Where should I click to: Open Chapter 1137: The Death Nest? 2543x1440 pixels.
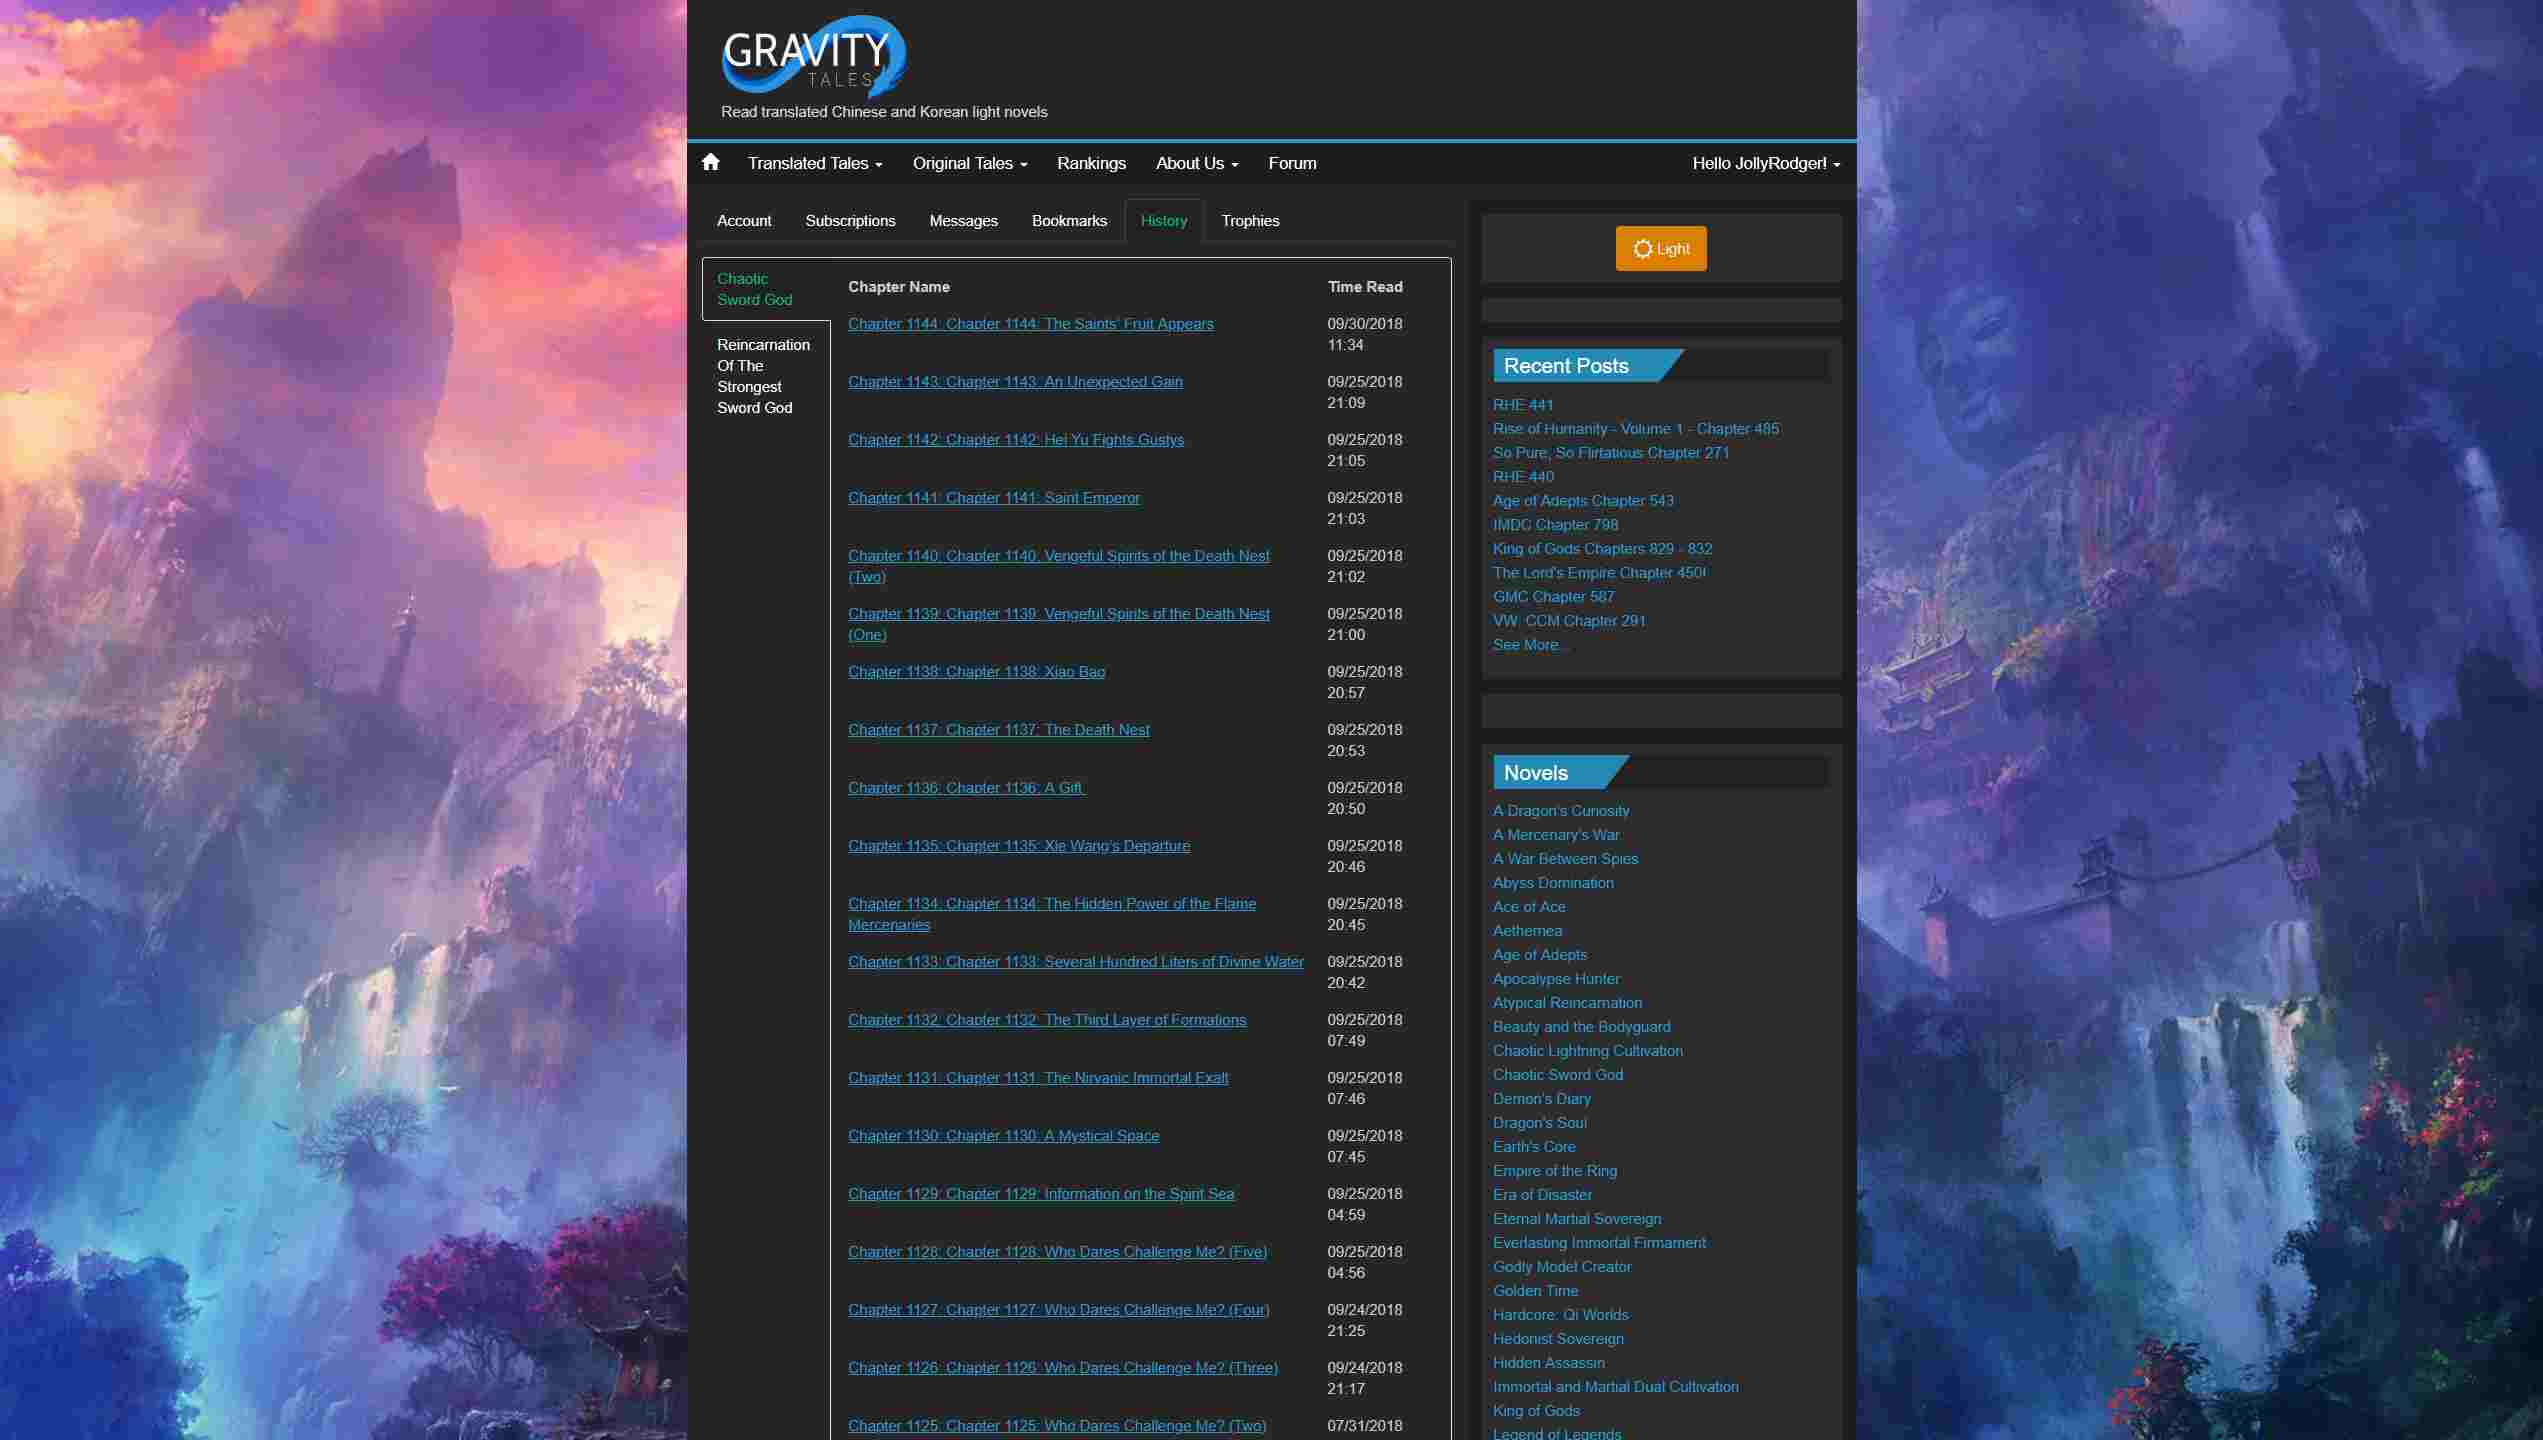point(998,730)
